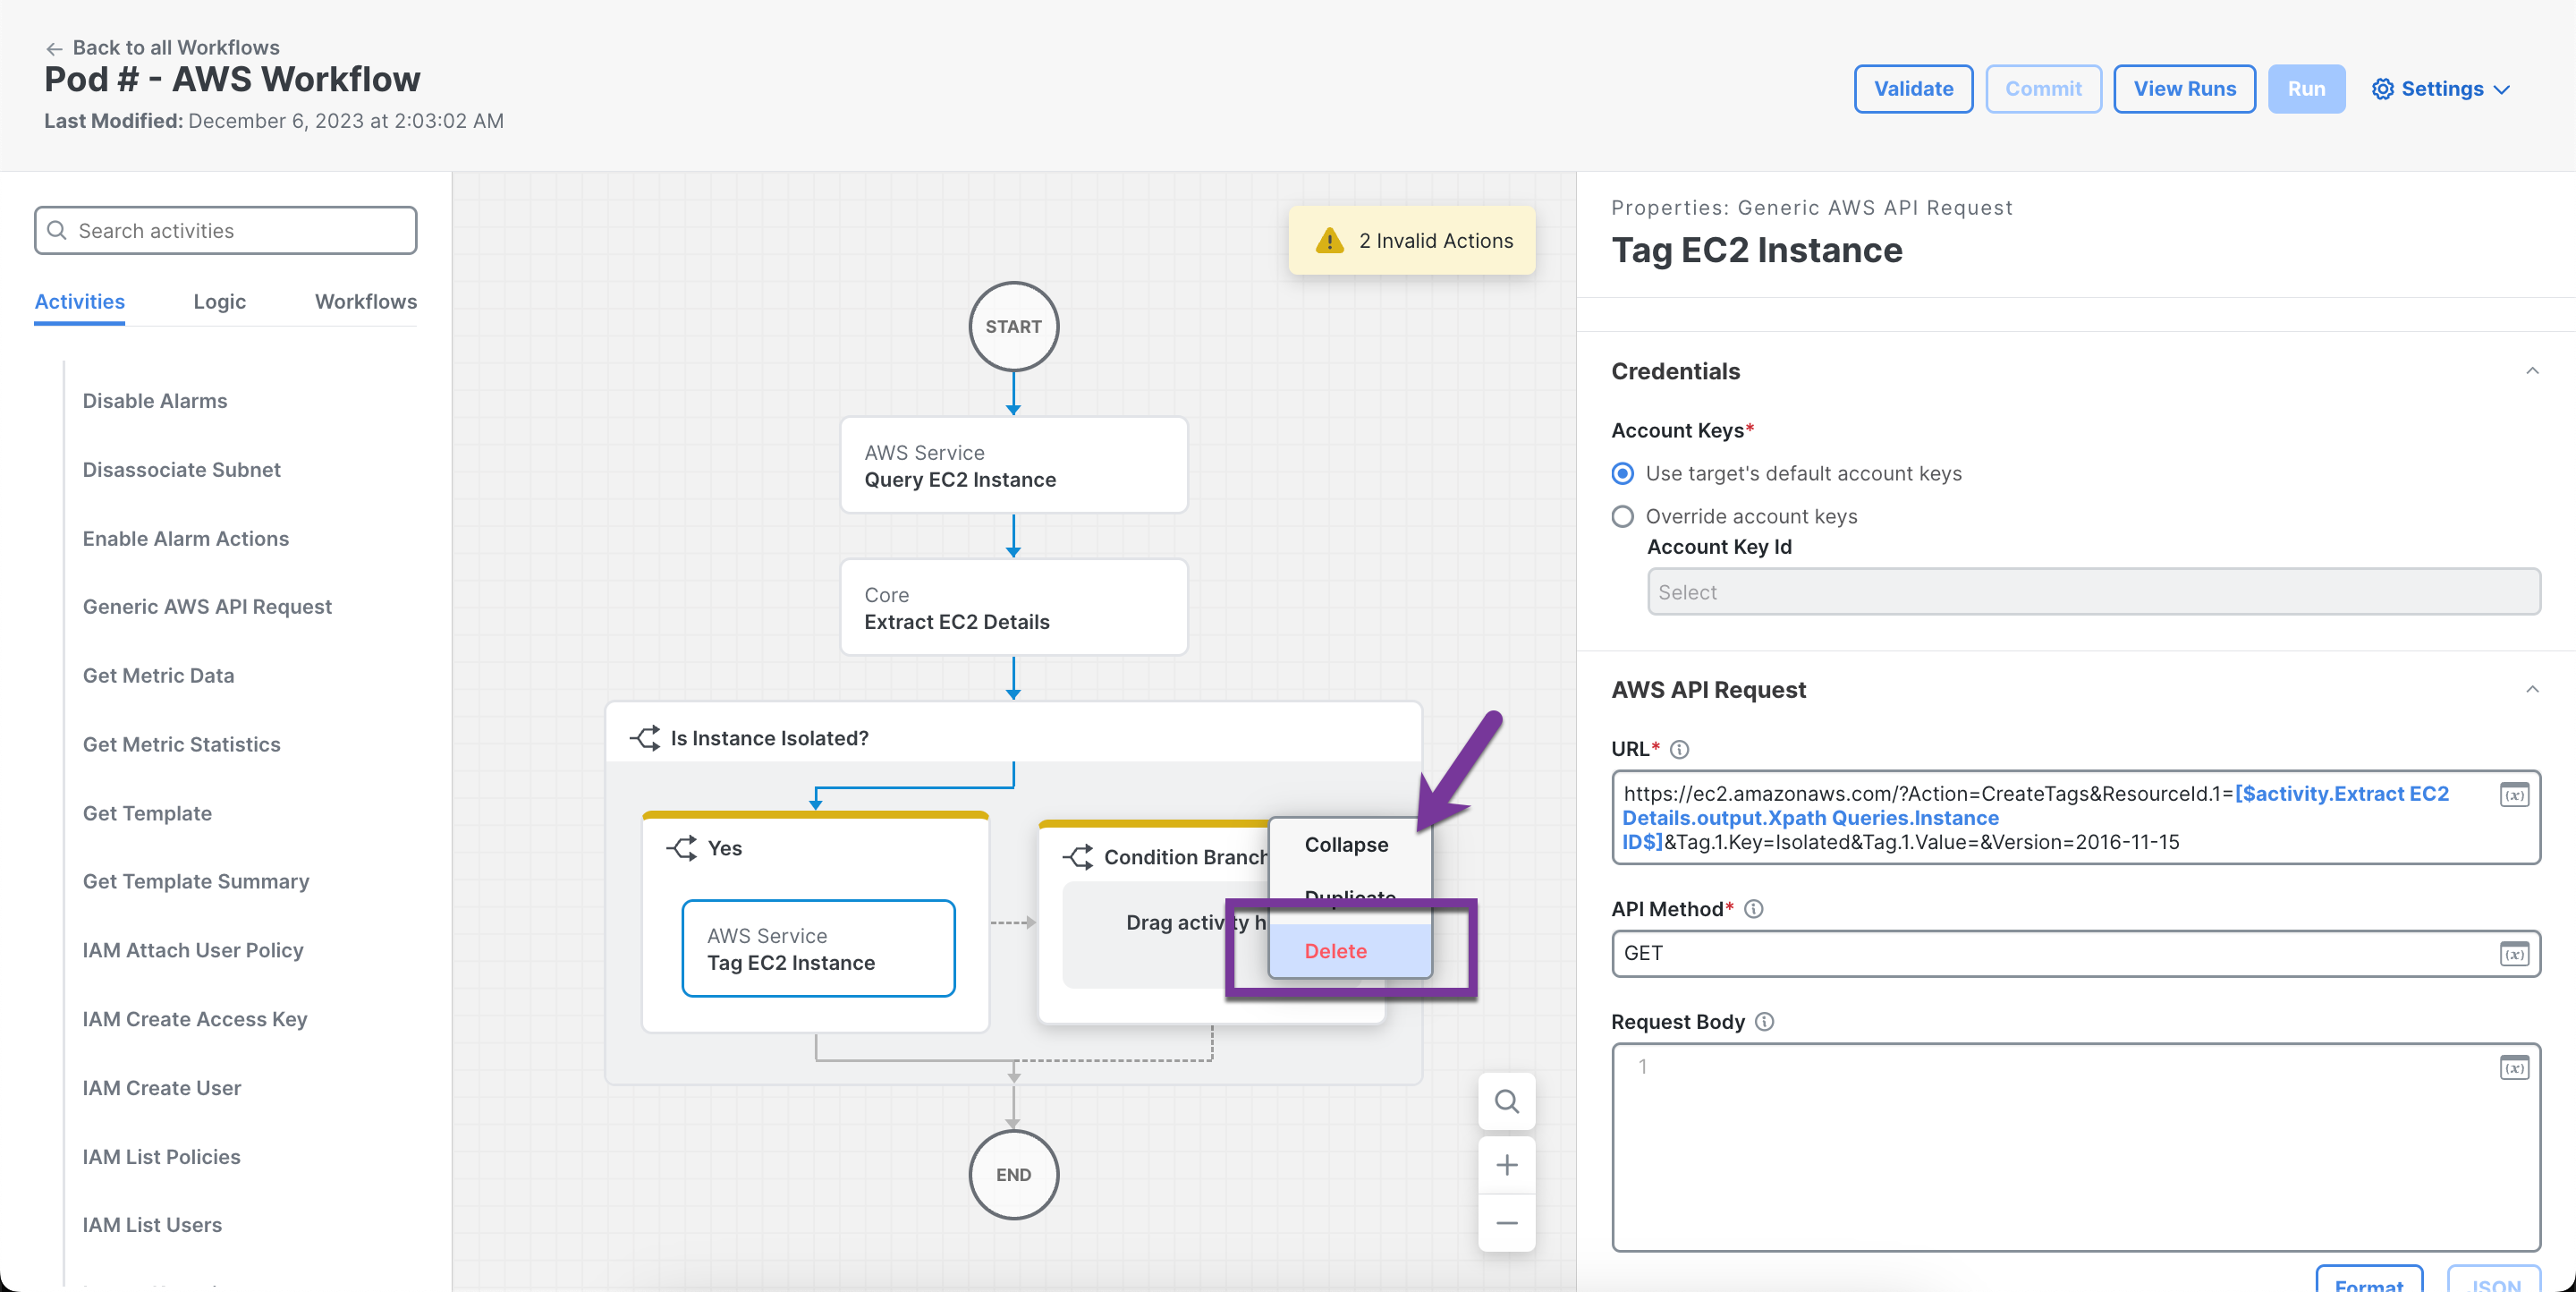Click the Search activities input field
The width and height of the screenshot is (2576, 1292).
tap(225, 231)
